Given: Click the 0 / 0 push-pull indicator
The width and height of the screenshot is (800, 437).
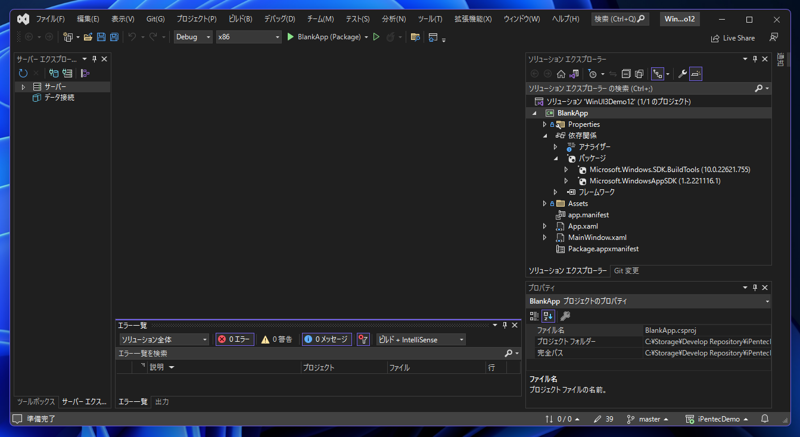Looking at the screenshot, I should [x=562, y=419].
